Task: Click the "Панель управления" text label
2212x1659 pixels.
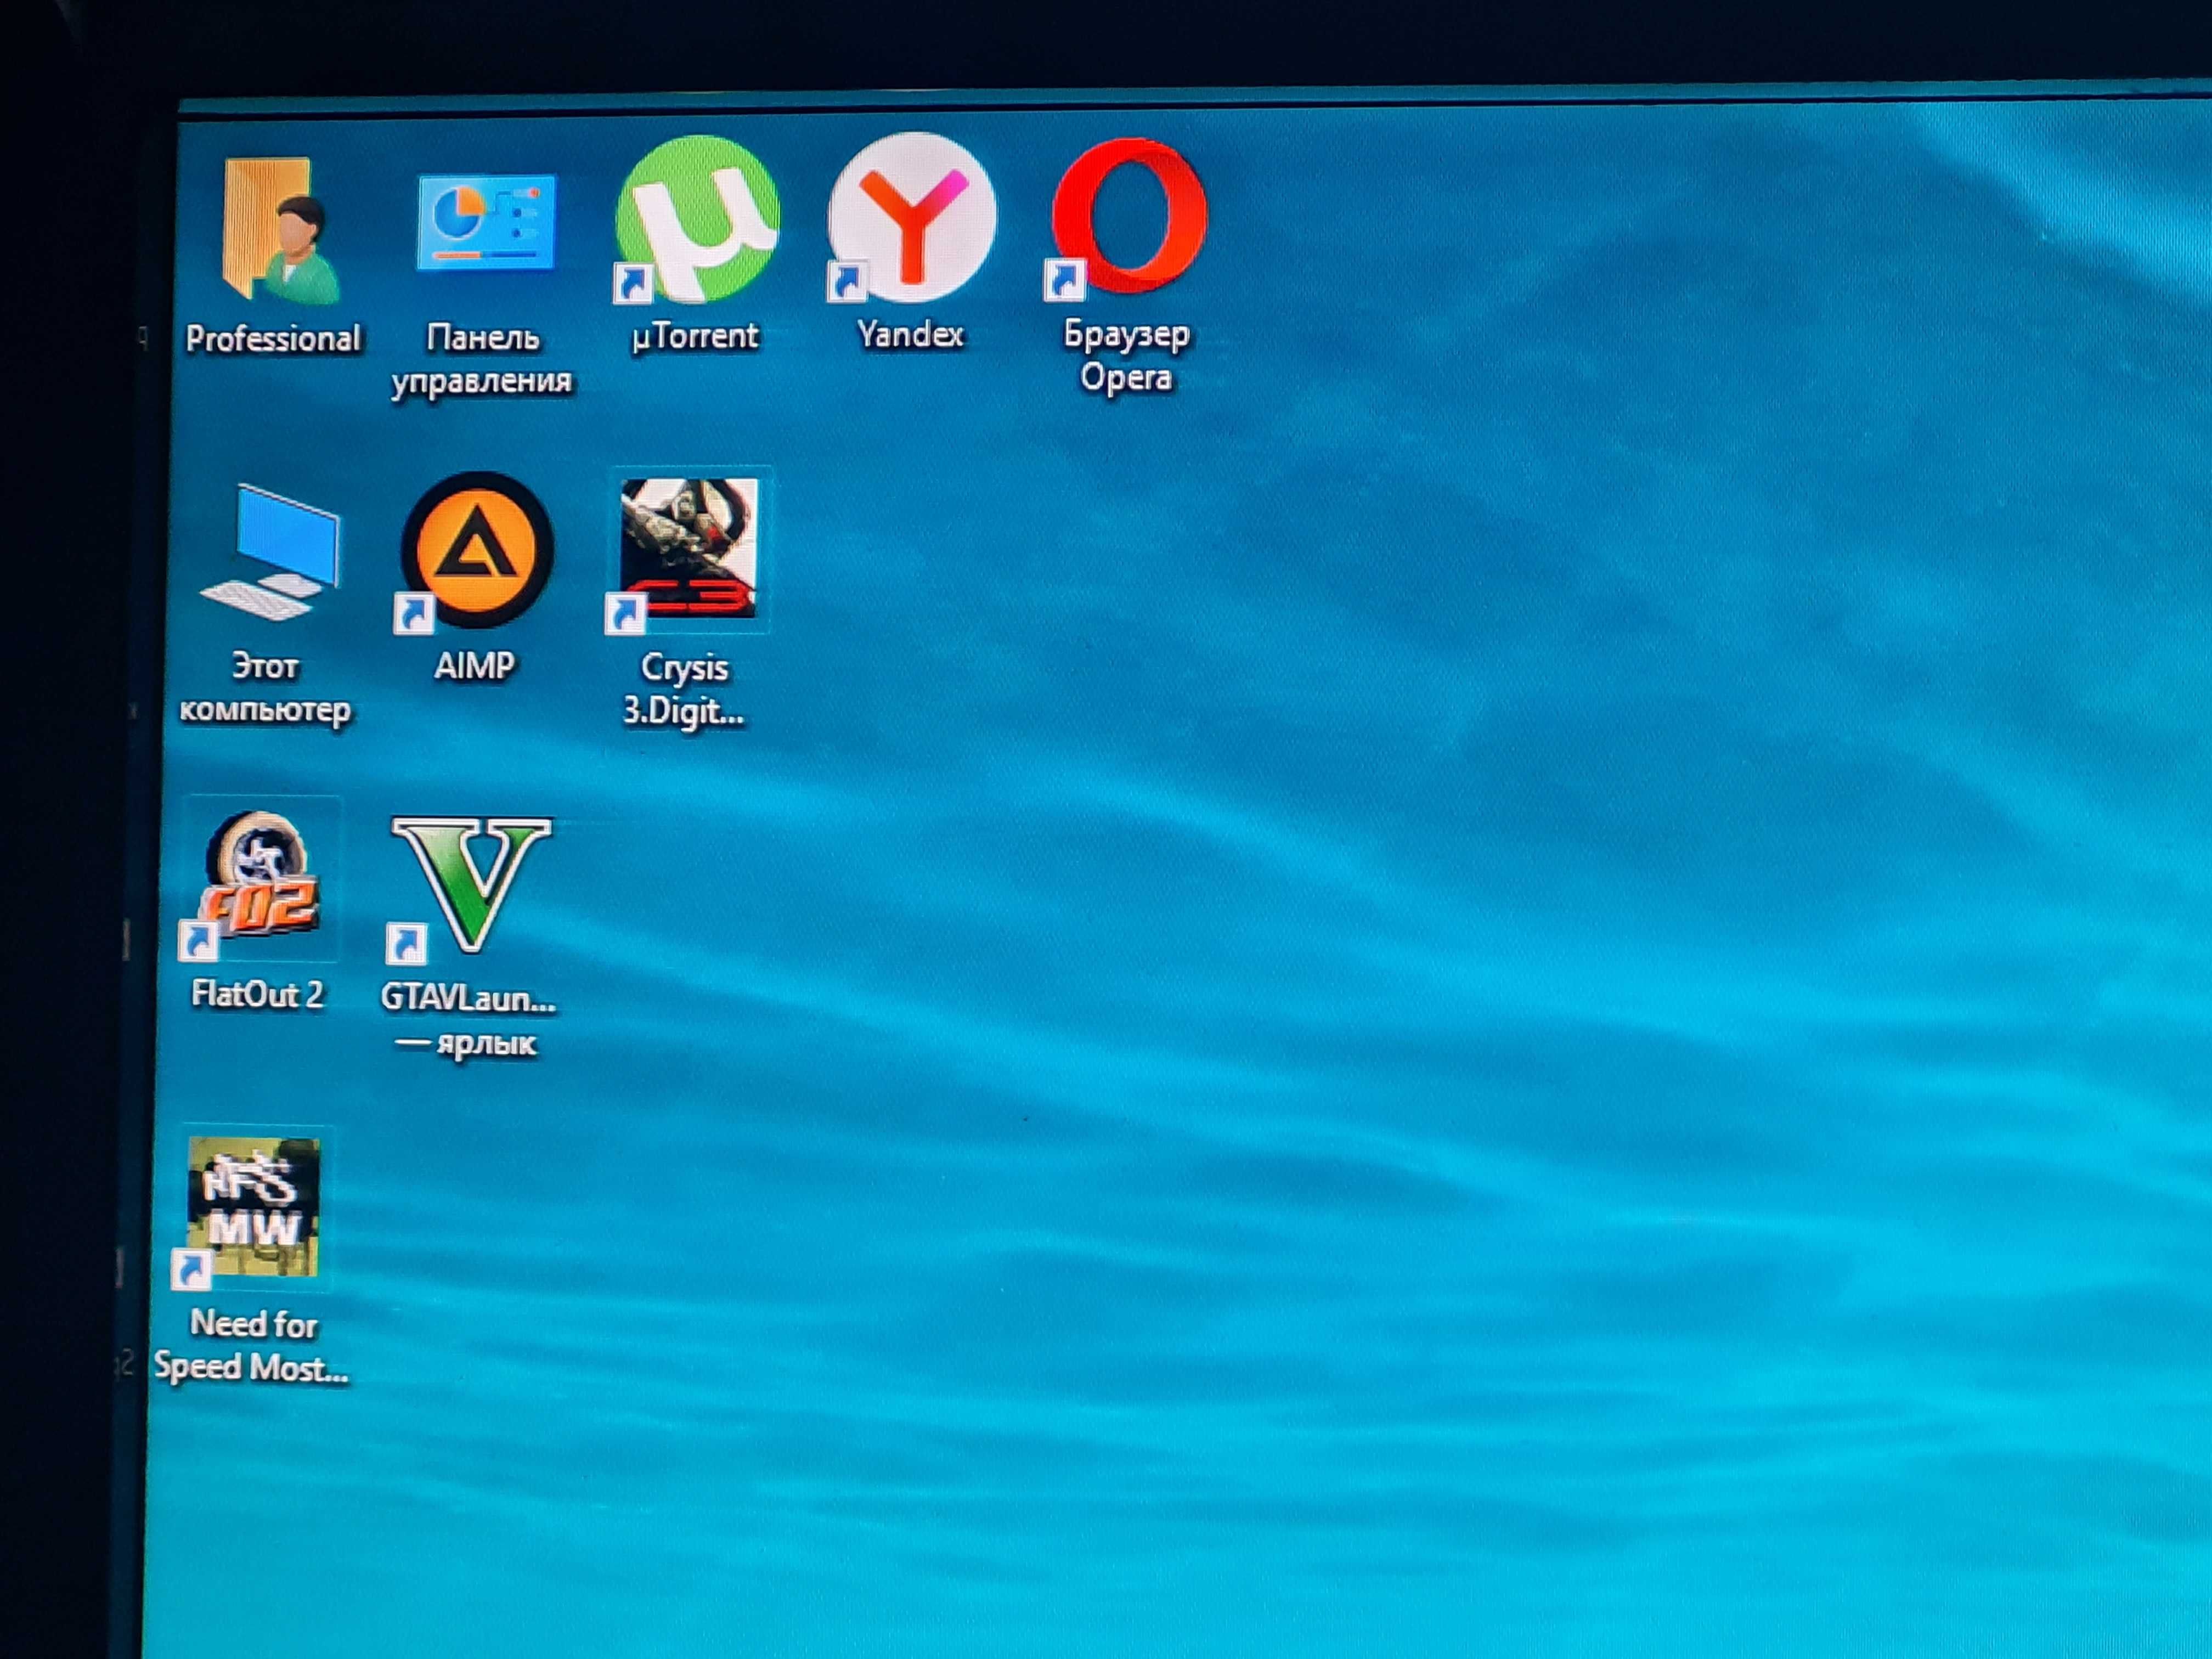Action: tap(482, 359)
